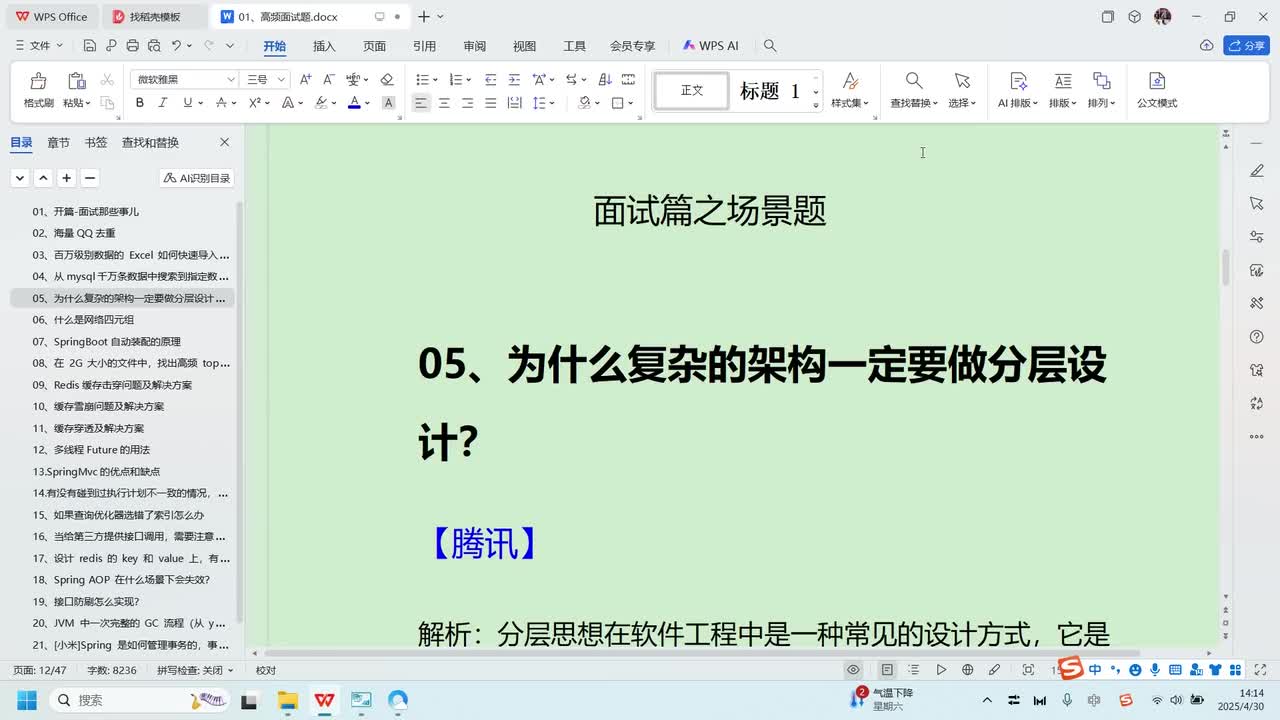Screen dimensions: 1280x720
Task: Open the Outline view icon in status bar
Action: [x=913, y=670]
